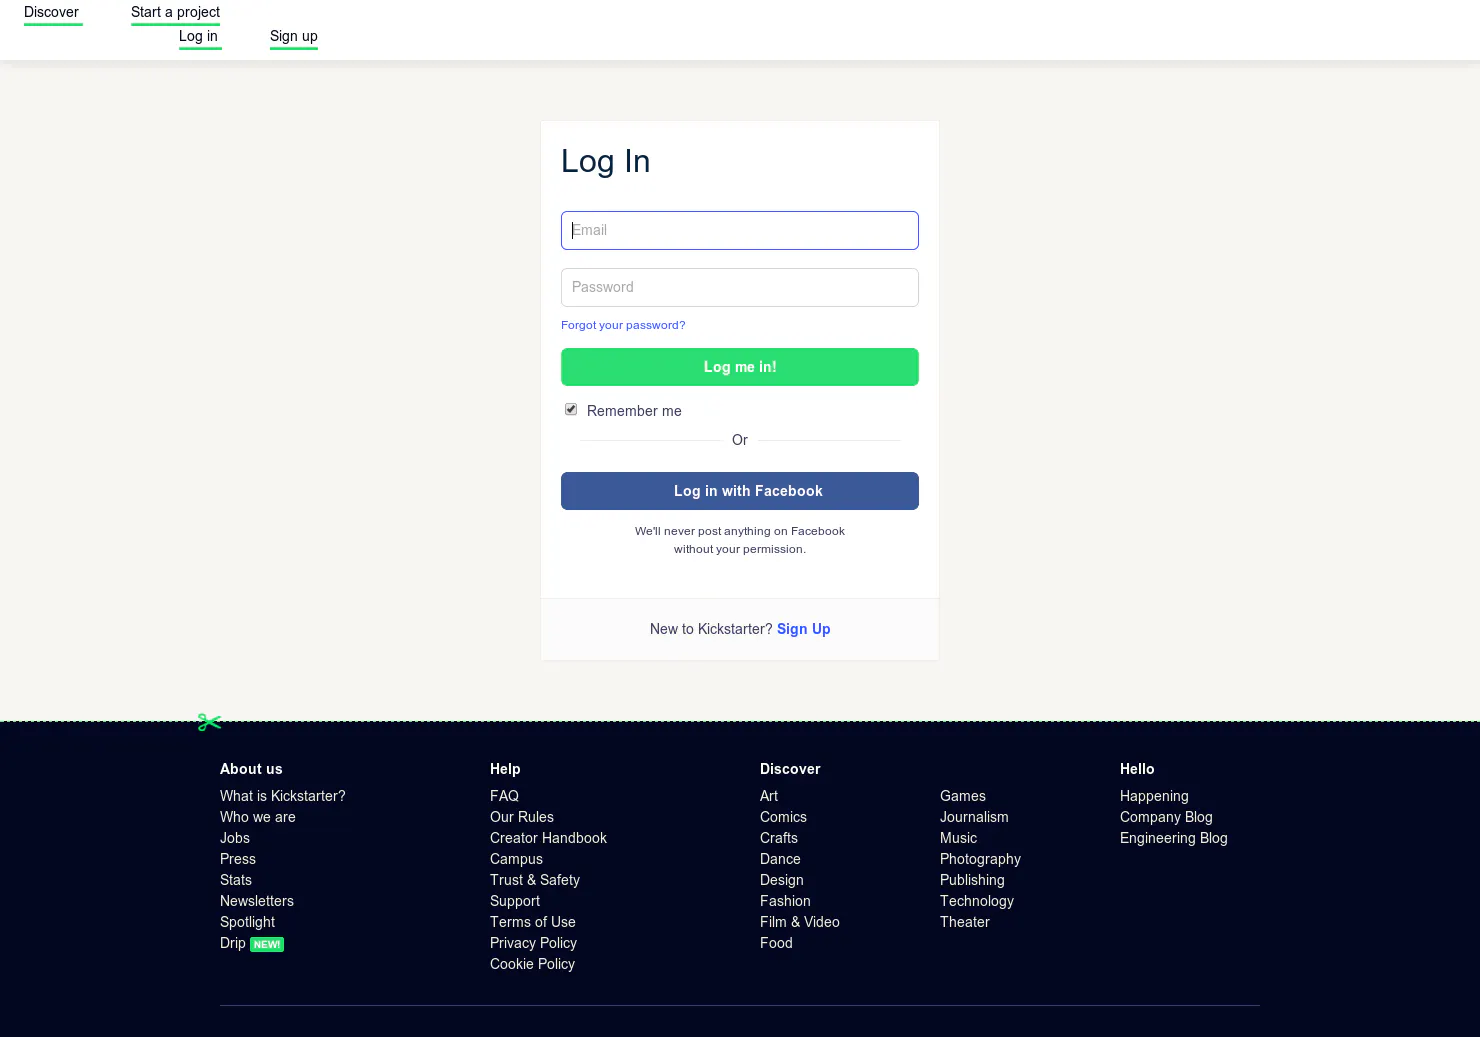Open Sign up in the header
The image size is (1480, 1037).
click(294, 36)
